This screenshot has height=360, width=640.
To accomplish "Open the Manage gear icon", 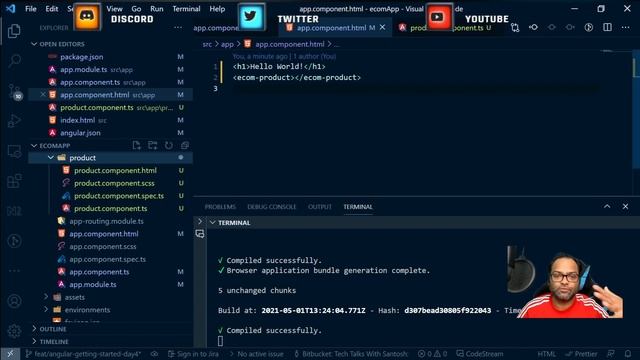I will [x=14, y=331].
